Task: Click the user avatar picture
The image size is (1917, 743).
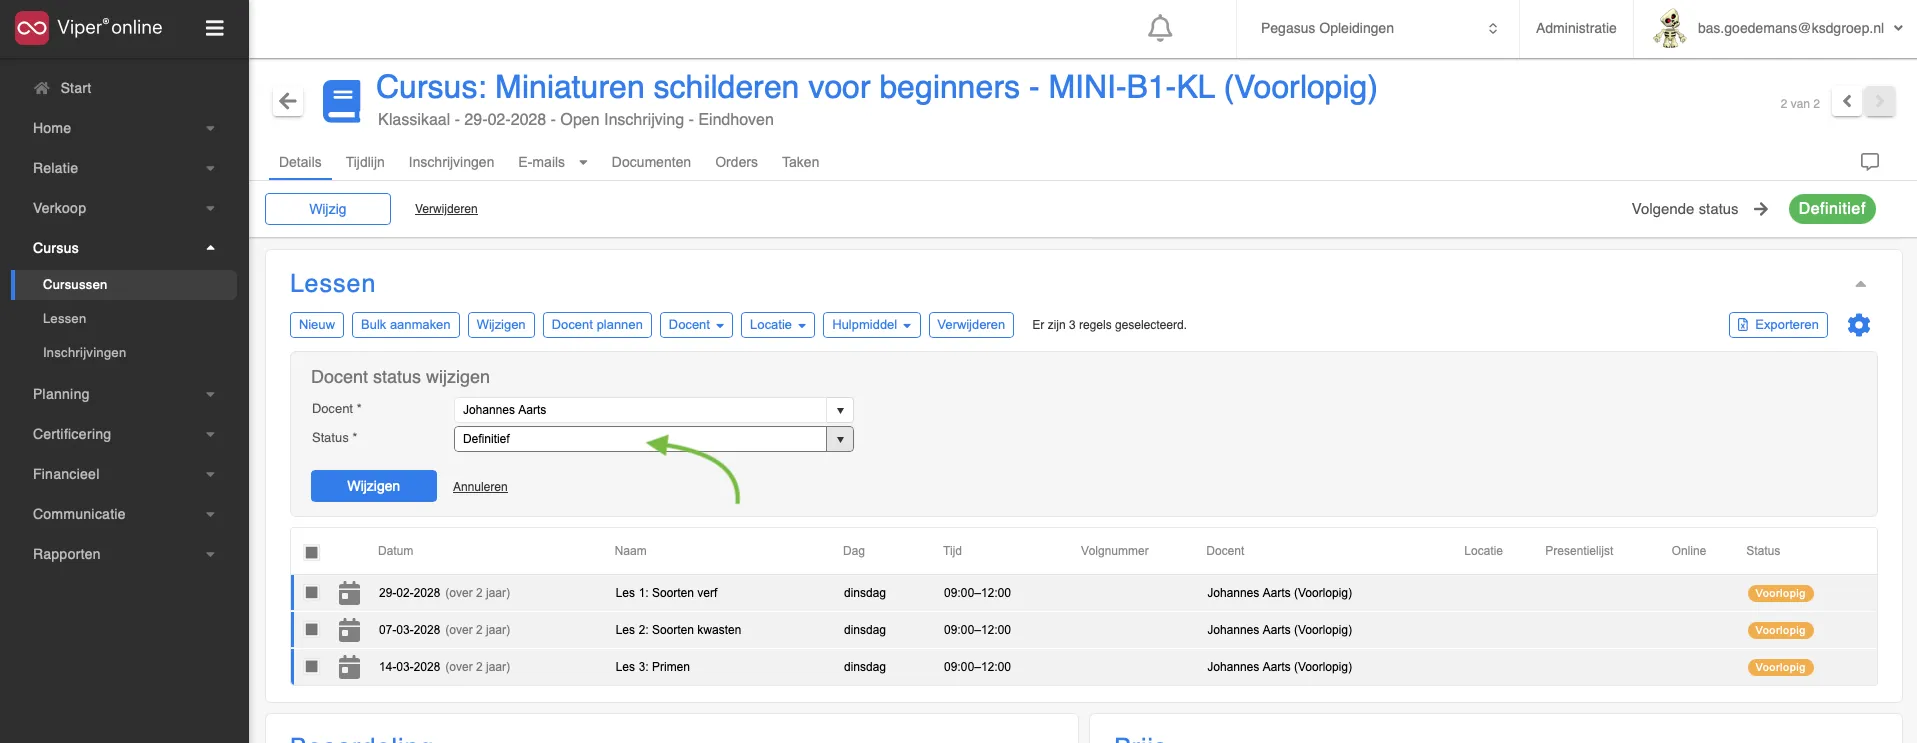Action: pyautogui.click(x=1669, y=28)
